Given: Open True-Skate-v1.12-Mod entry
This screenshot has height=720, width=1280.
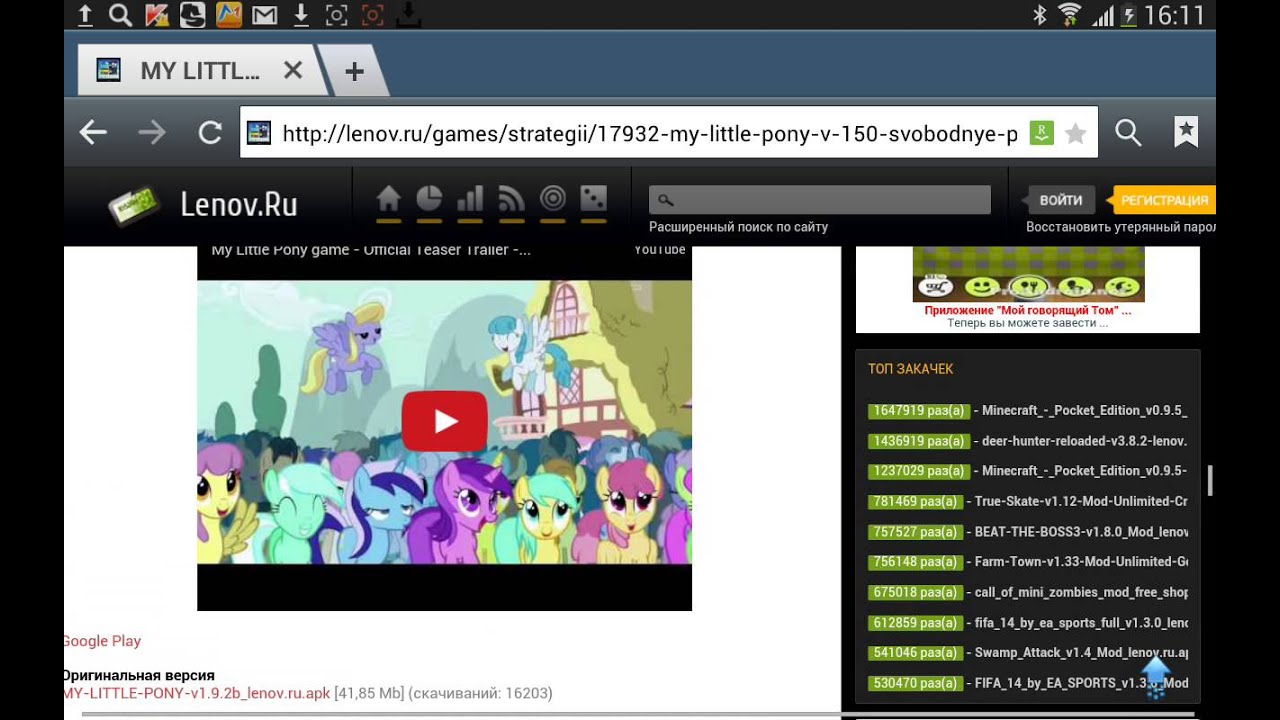Looking at the screenshot, I should tap(1028, 502).
